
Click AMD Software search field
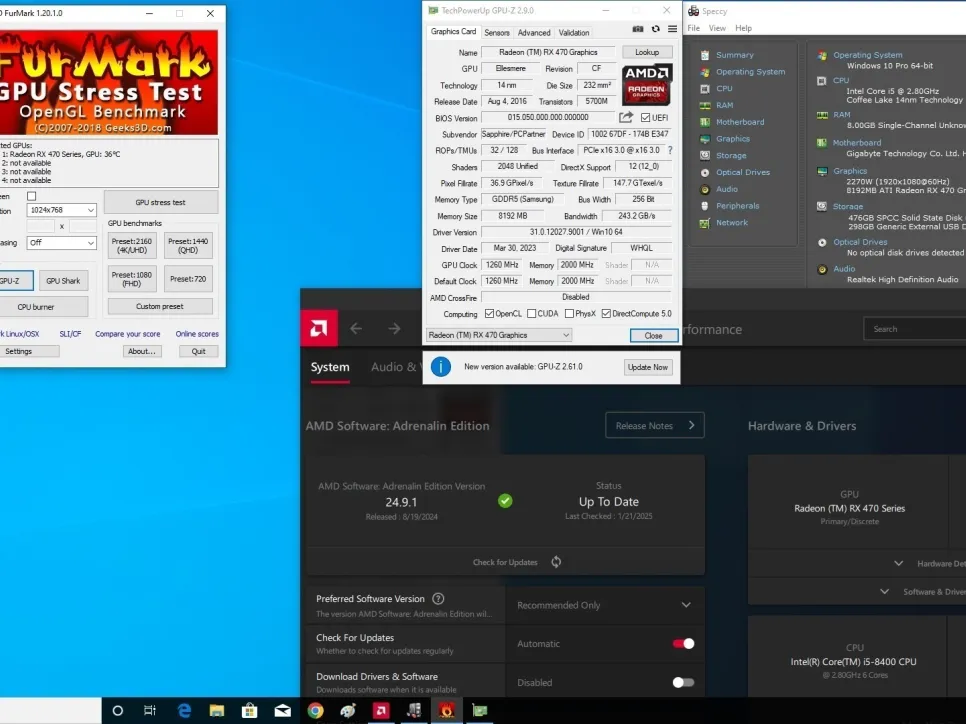coord(915,329)
